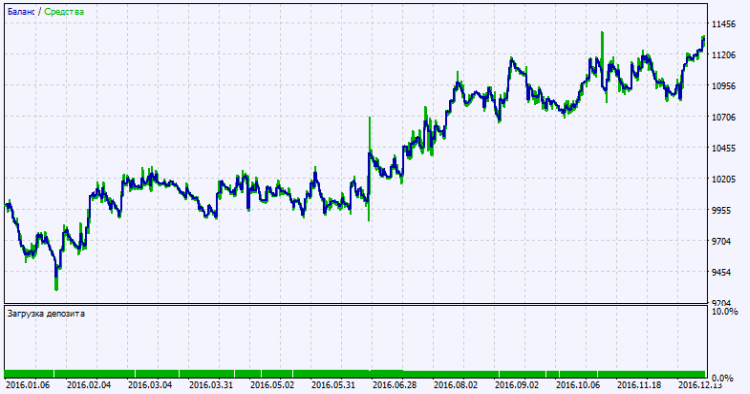Click the 2016.02.04 date label
Image resolution: width=750 pixels, height=394 pixels.
(89, 385)
